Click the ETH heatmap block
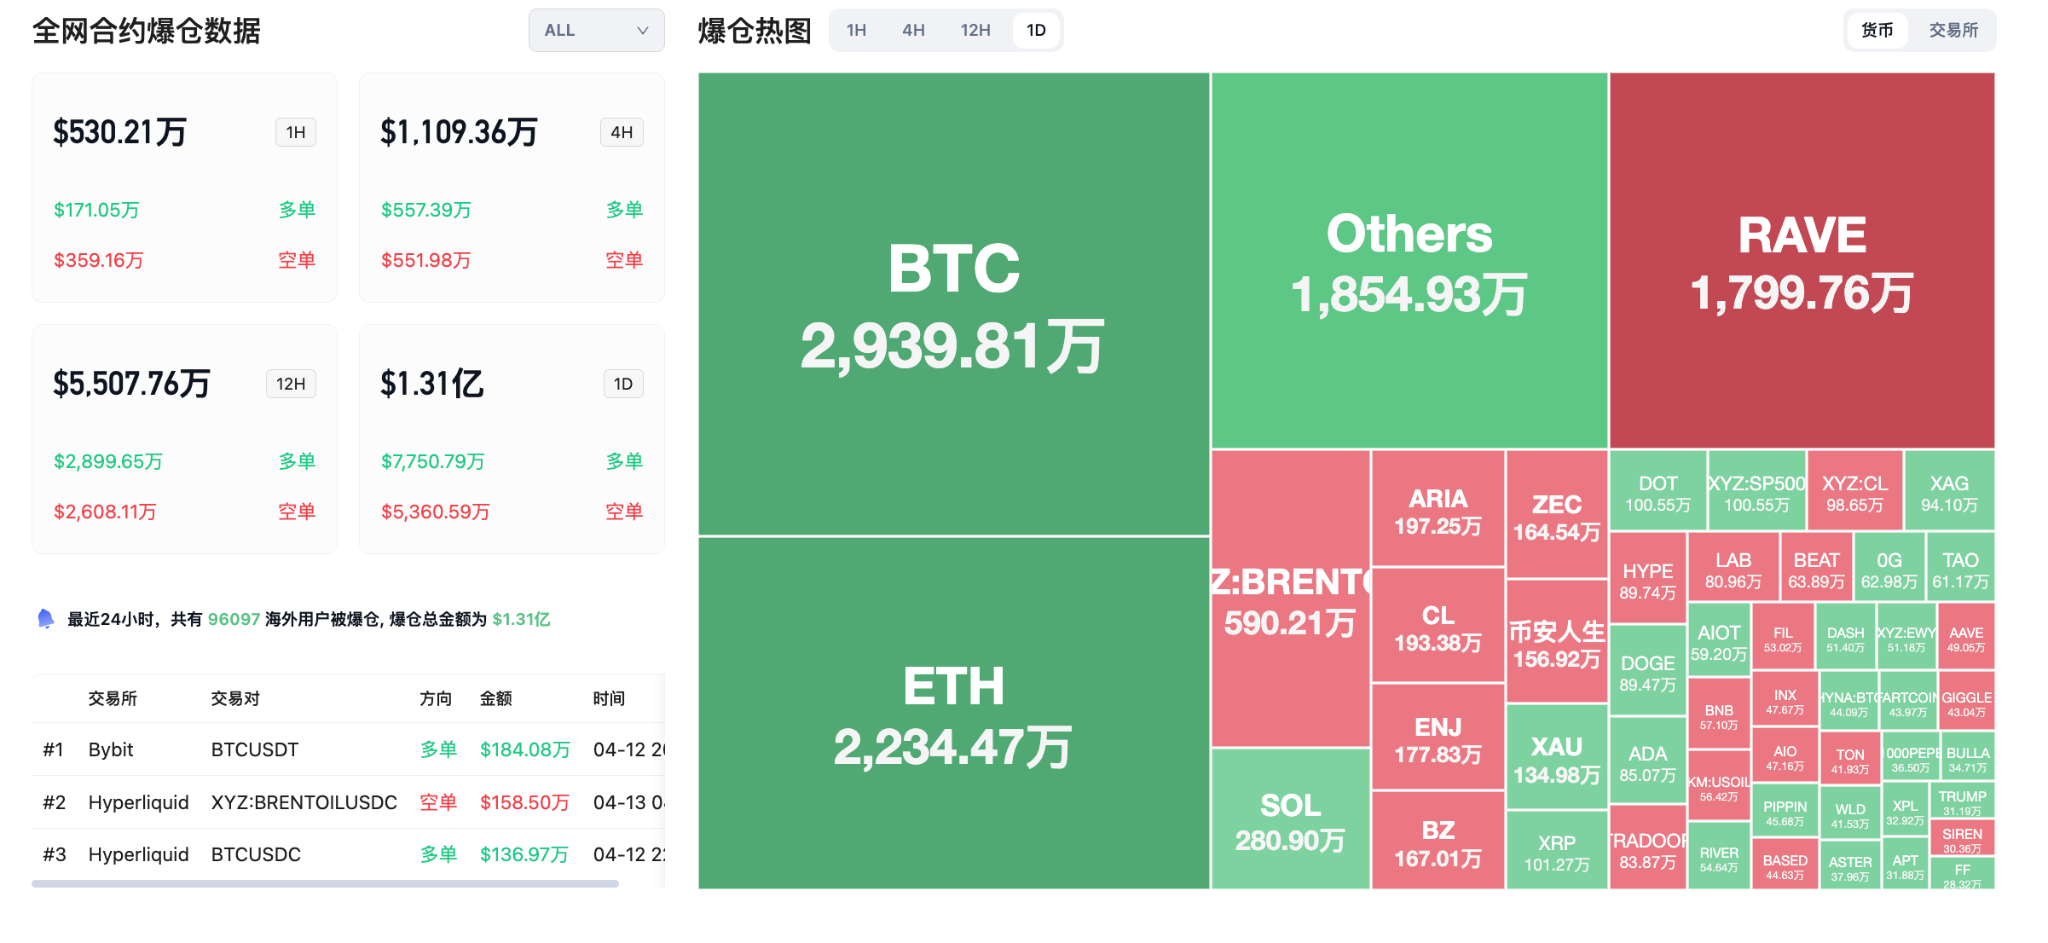The image size is (2048, 943). point(953,712)
